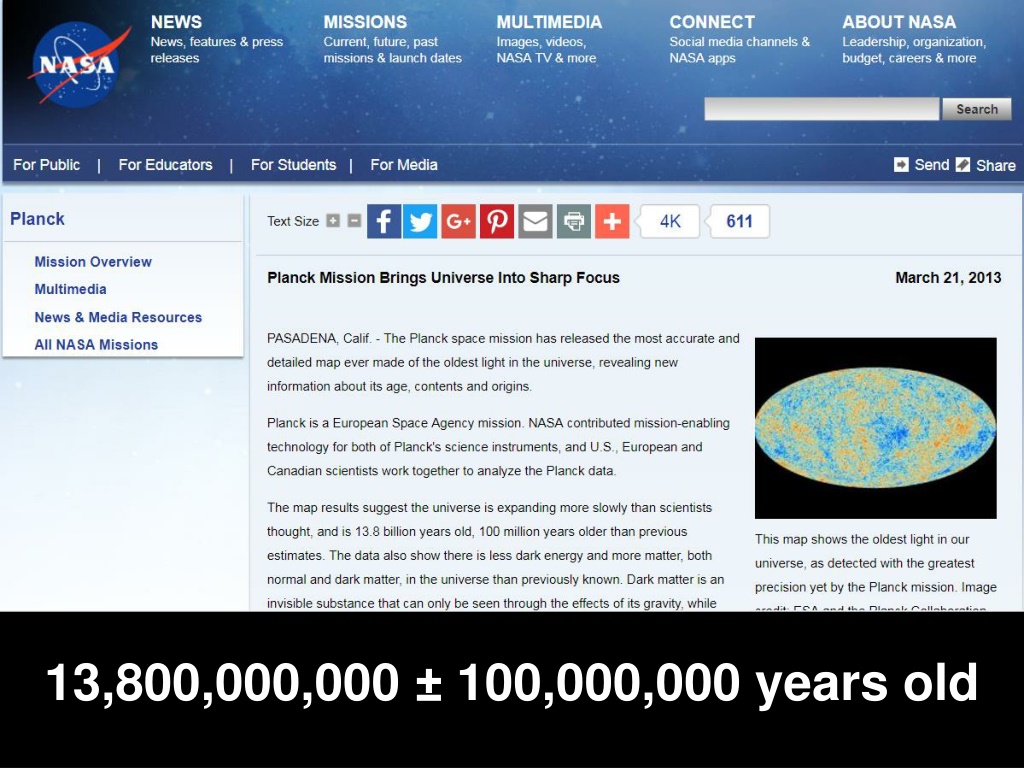
Task: Focus the site search input field
Action: [x=822, y=109]
